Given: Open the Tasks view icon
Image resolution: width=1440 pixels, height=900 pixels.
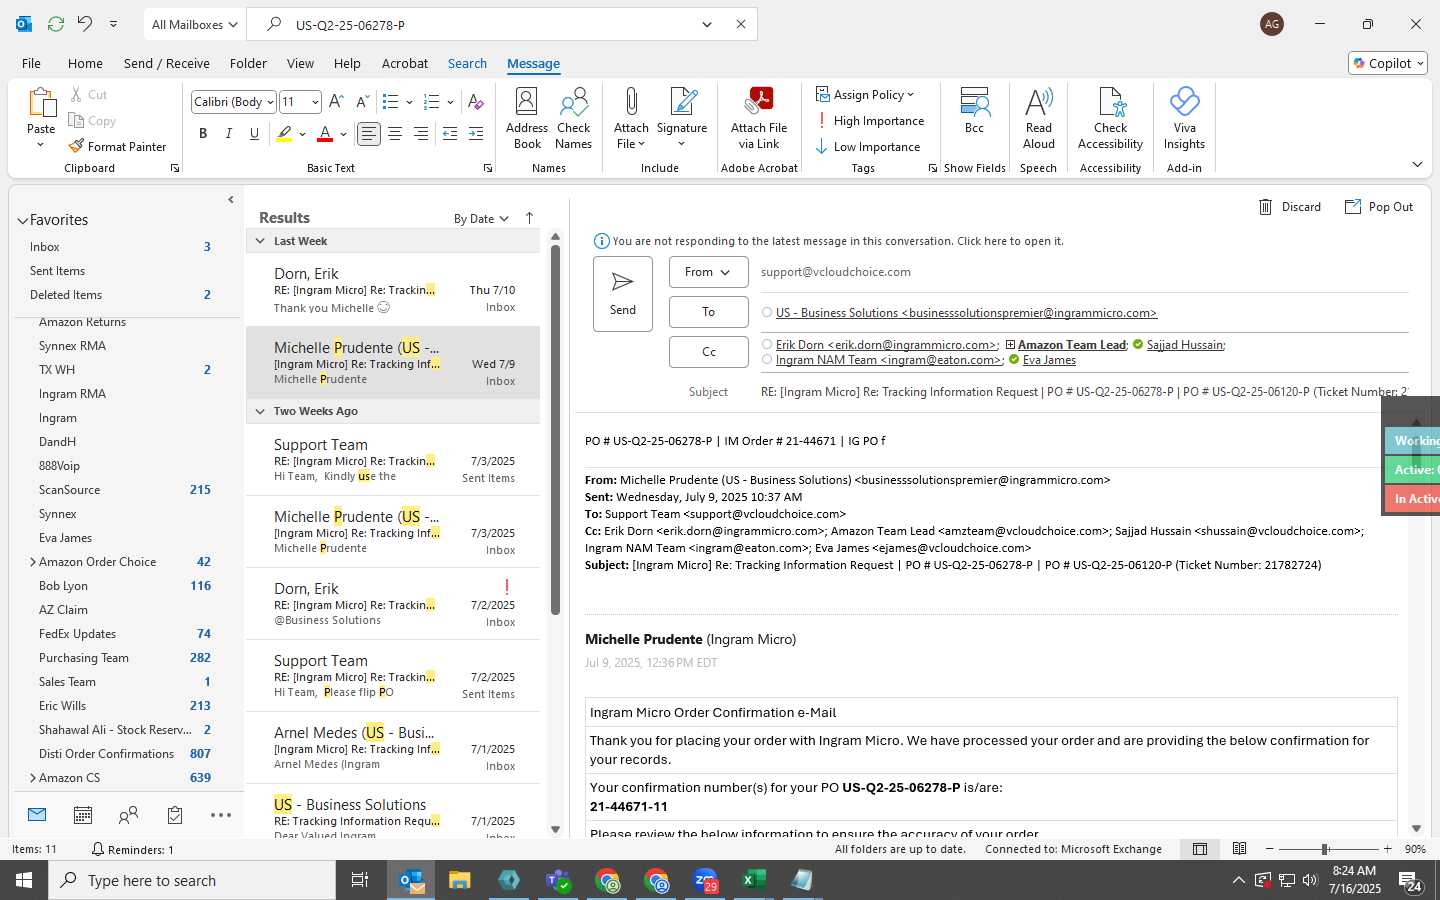Looking at the screenshot, I should (175, 815).
